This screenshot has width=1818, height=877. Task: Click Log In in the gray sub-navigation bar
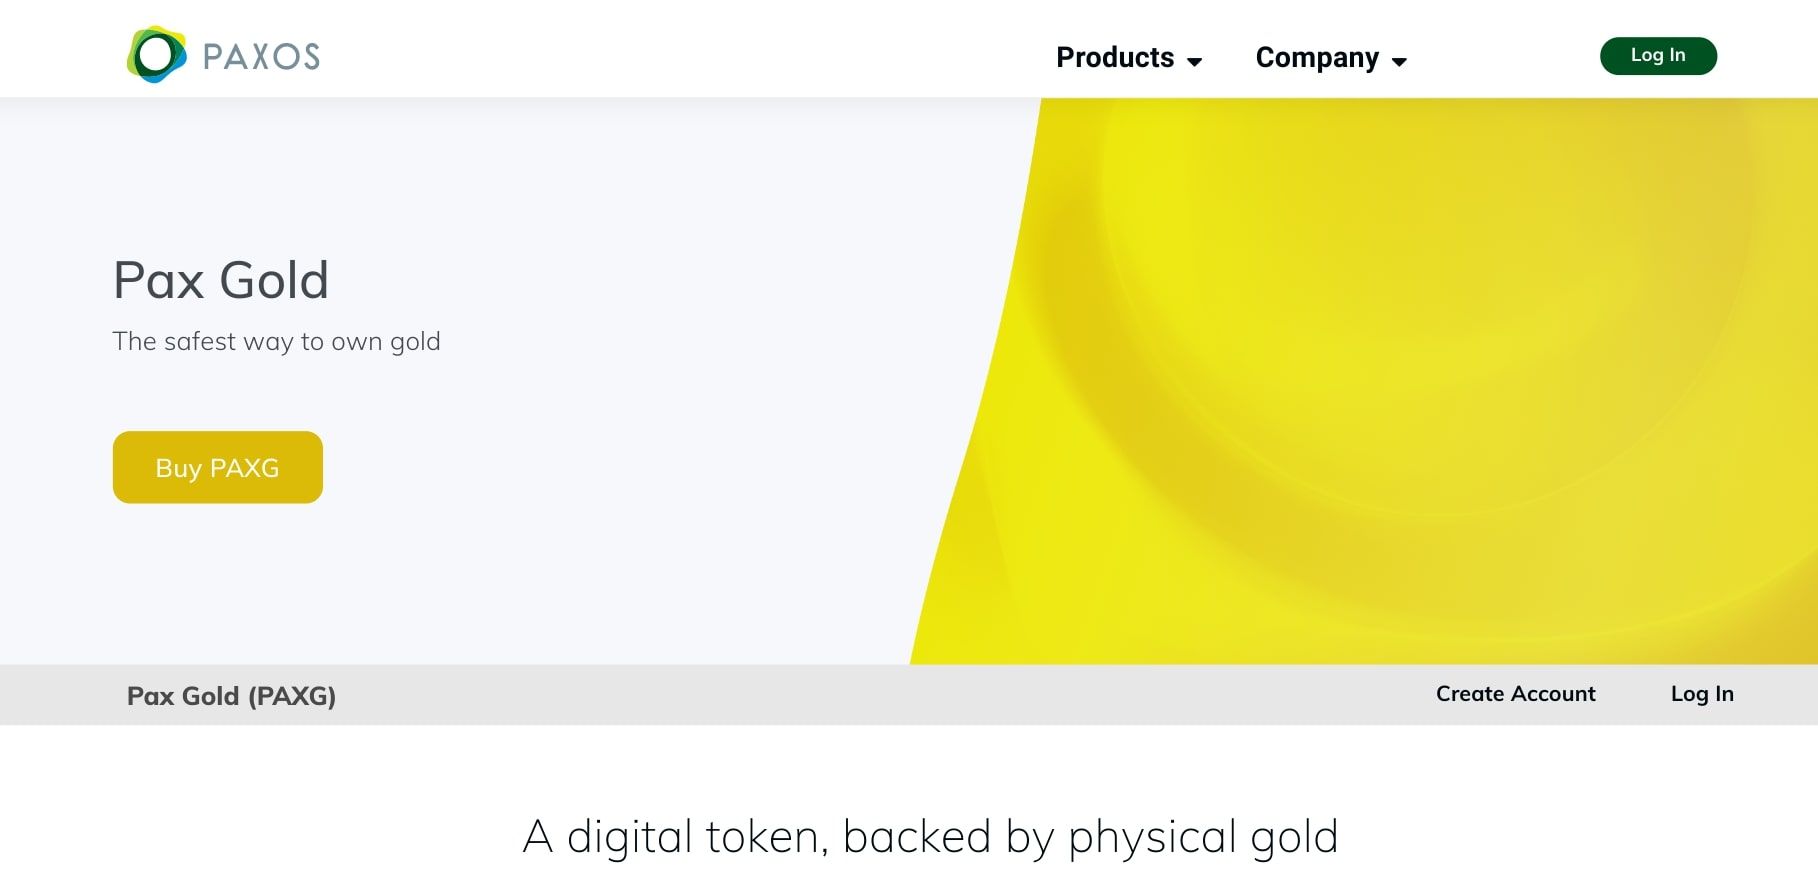click(1701, 694)
